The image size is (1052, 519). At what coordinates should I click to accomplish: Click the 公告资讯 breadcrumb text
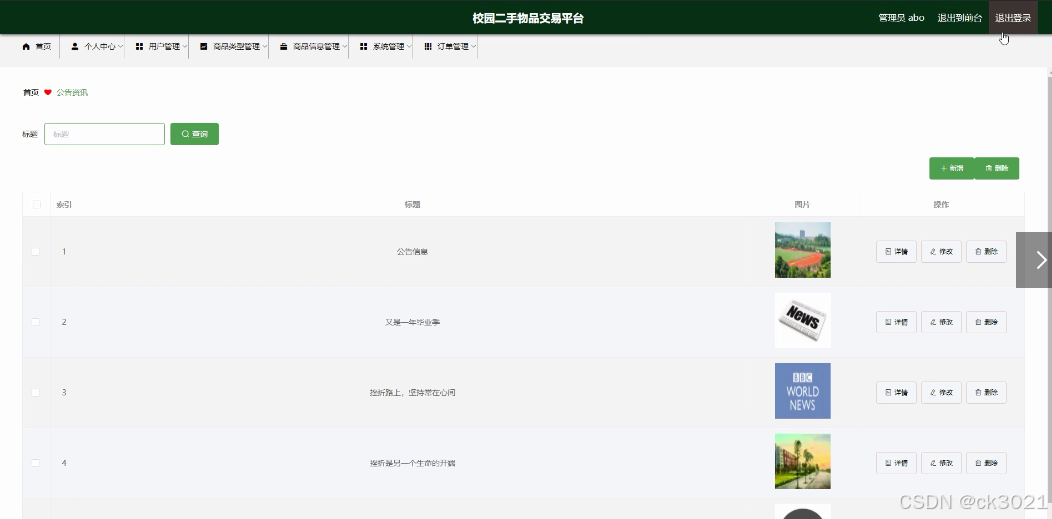[72, 93]
